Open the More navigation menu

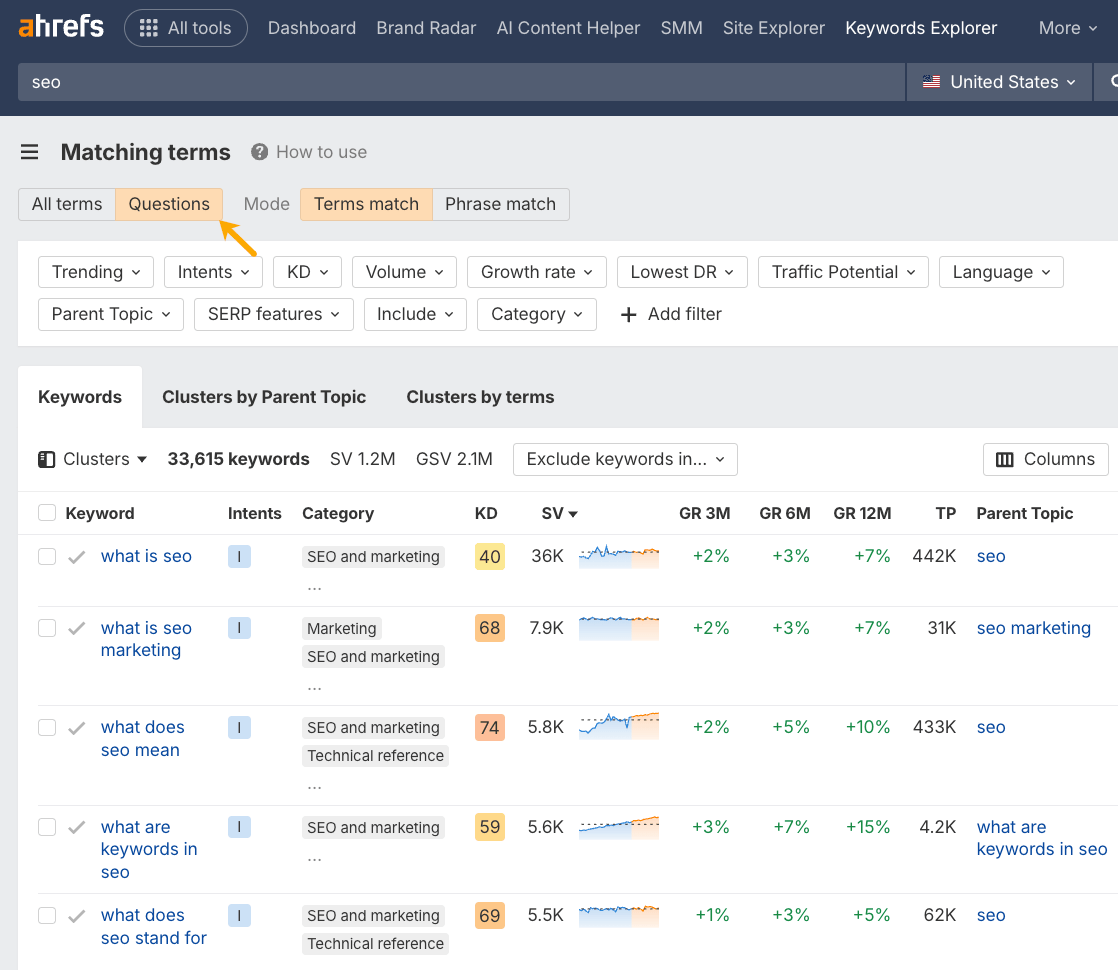[1067, 28]
